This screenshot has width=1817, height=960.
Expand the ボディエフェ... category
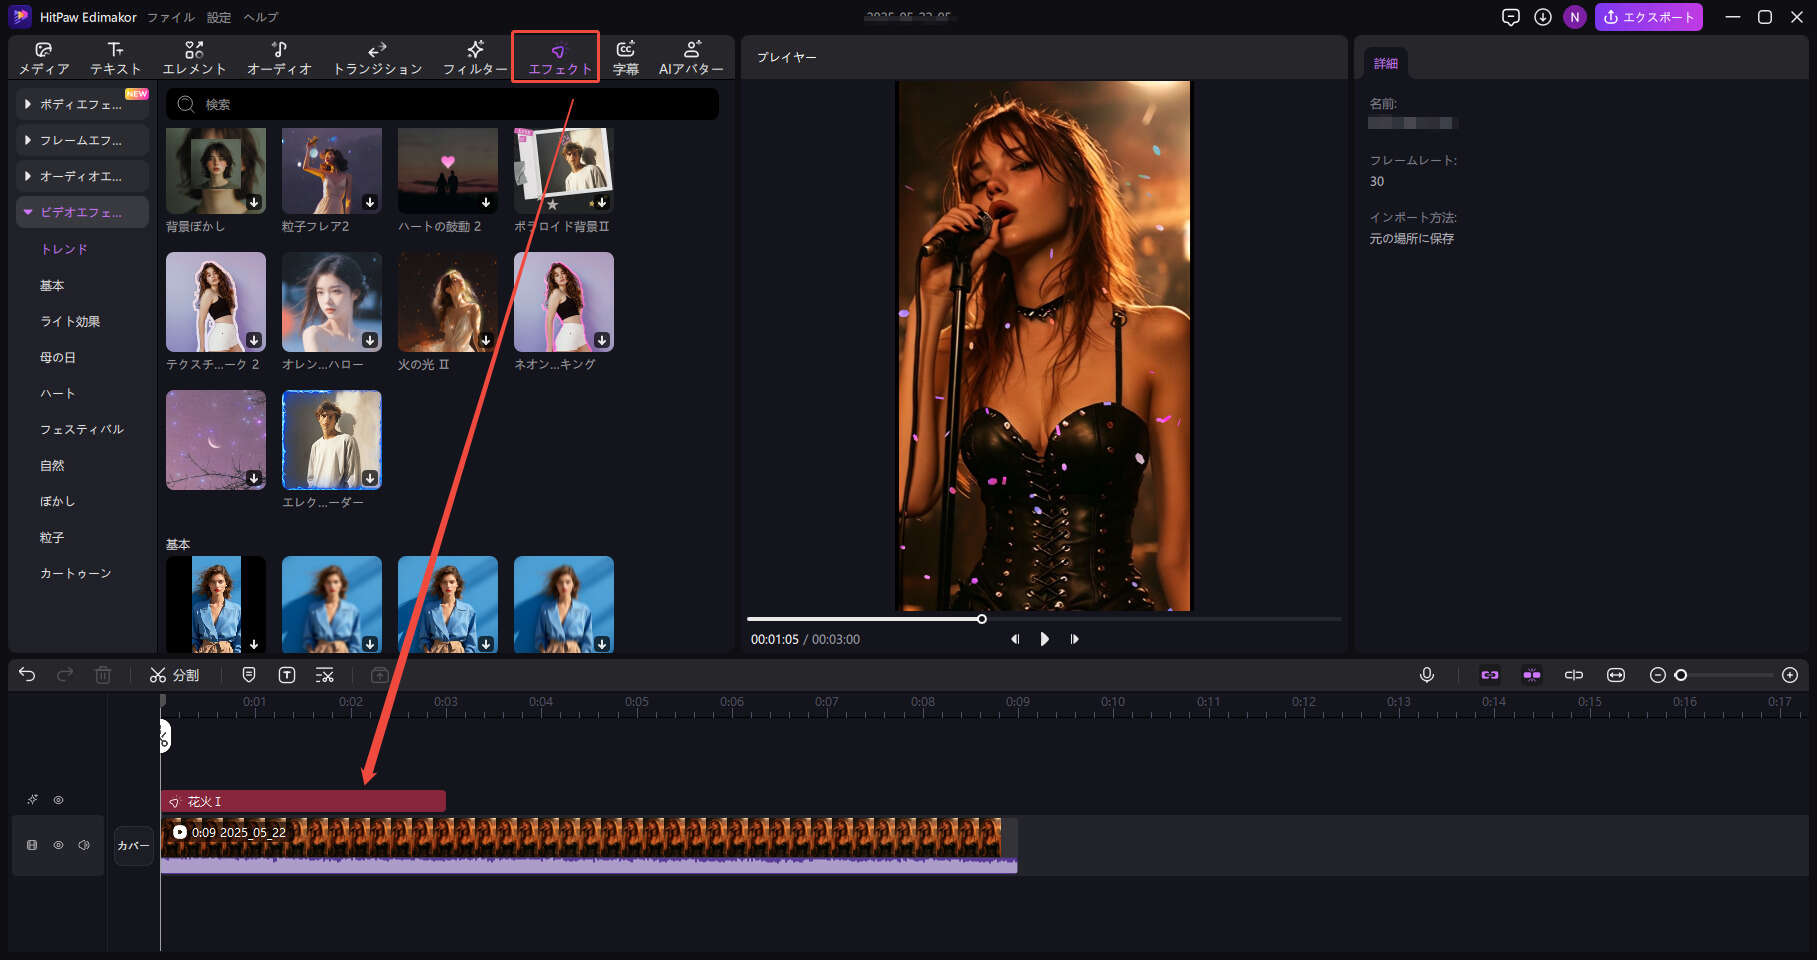click(83, 104)
